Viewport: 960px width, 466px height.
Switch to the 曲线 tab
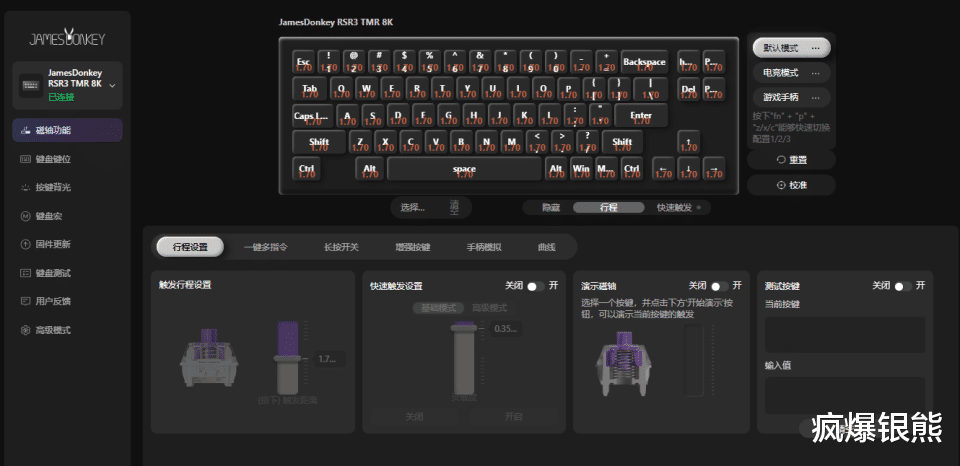pyautogui.click(x=546, y=247)
